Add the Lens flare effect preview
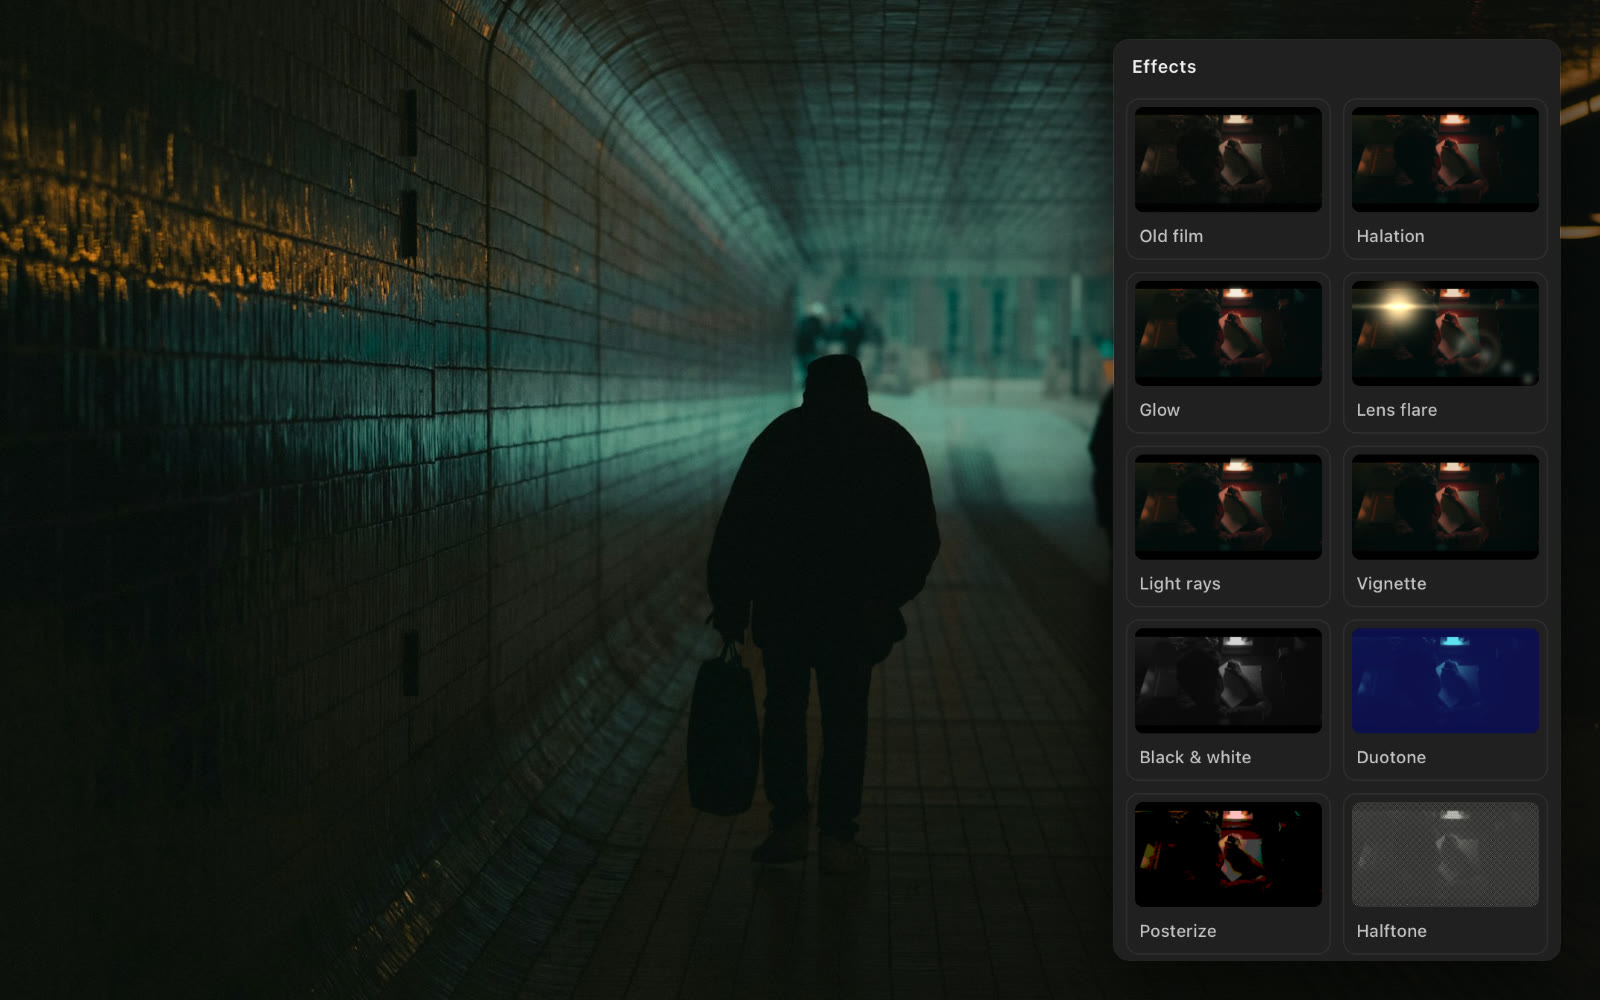Screen dimensions: 1600x1000 pyautogui.click(x=1445, y=333)
